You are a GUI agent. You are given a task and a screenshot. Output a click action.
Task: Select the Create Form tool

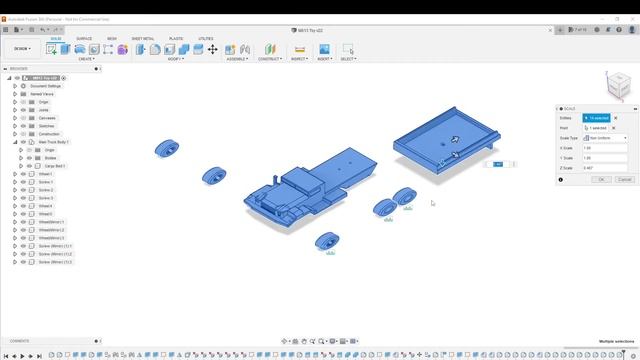(122, 49)
